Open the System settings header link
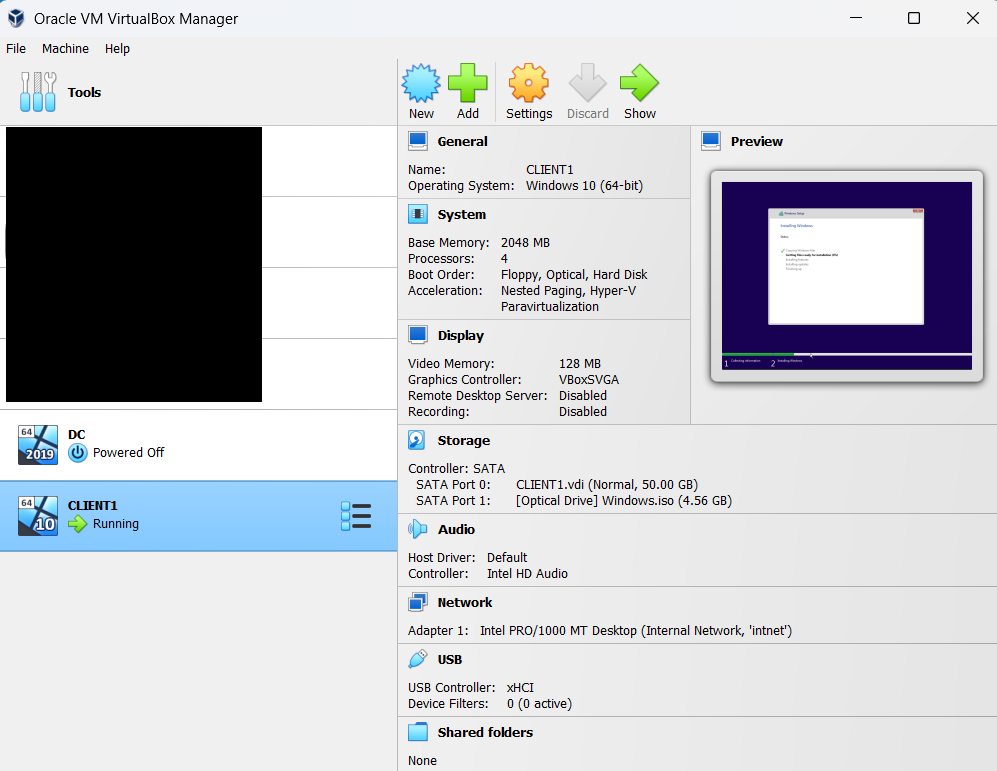The image size is (997, 771). [462, 214]
